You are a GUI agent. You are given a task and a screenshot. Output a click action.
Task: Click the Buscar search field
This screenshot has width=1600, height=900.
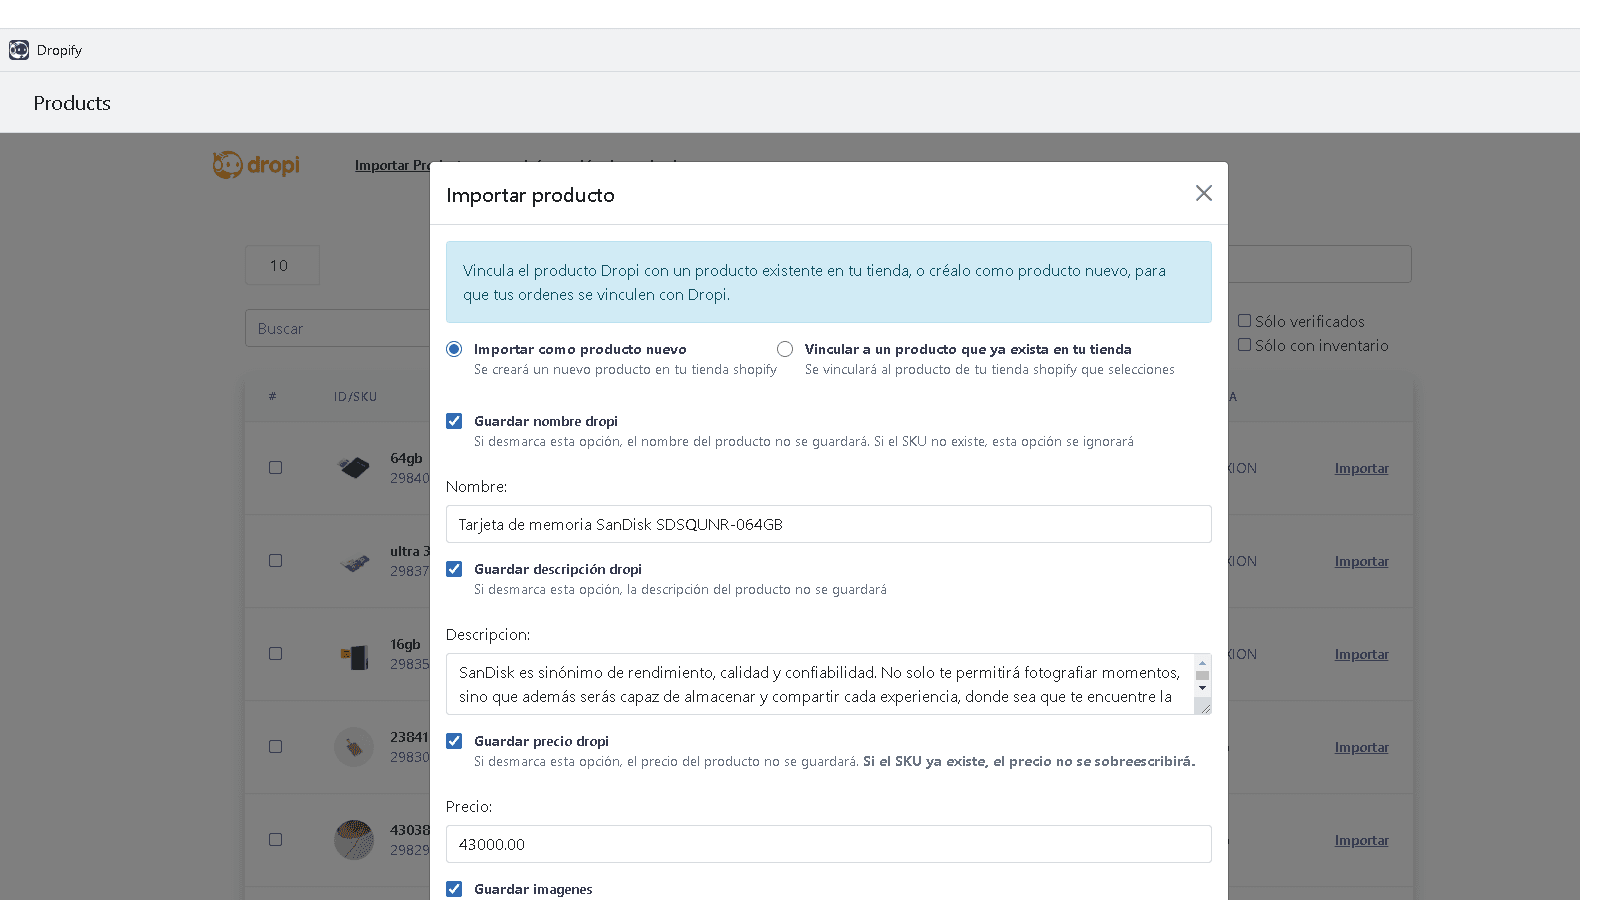point(338,328)
